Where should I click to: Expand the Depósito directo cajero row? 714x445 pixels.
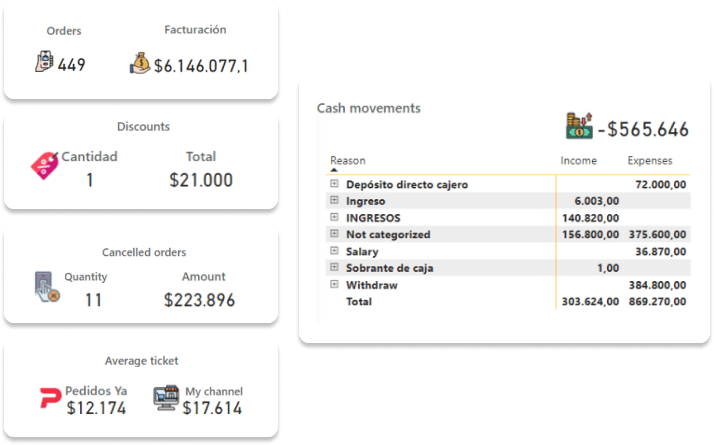point(334,184)
